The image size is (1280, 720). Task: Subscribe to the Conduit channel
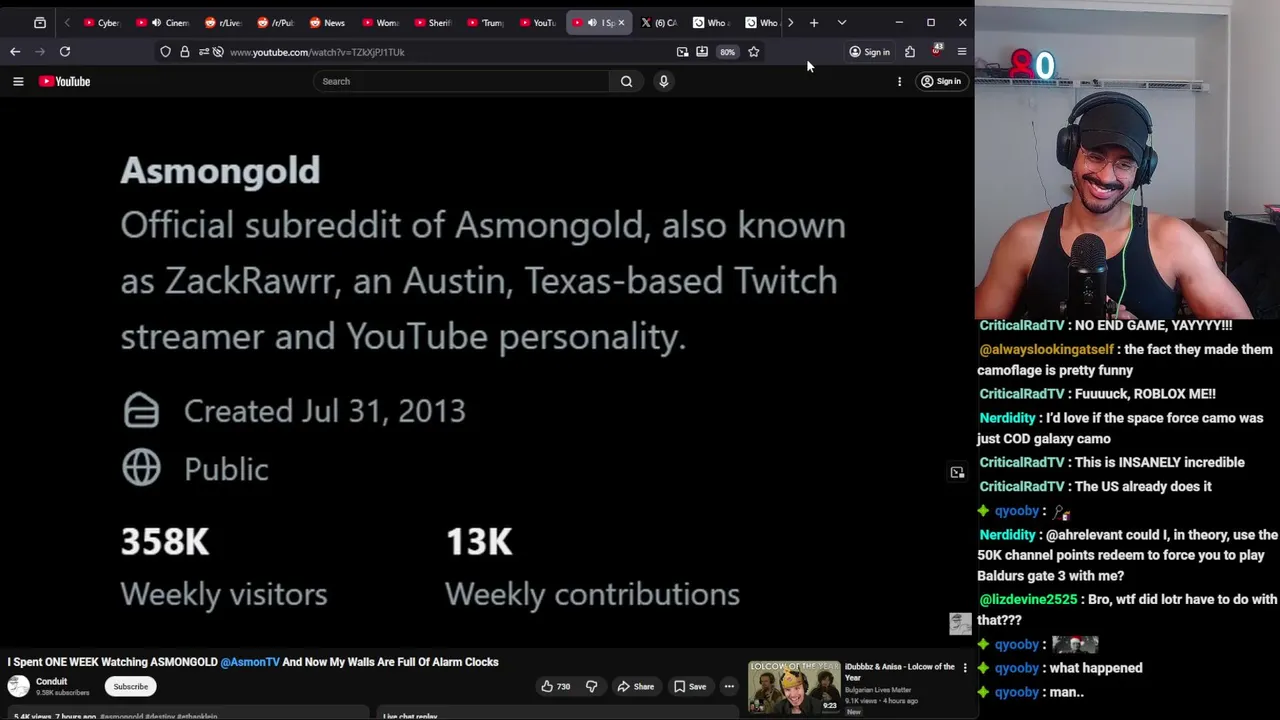tap(130, 686)
